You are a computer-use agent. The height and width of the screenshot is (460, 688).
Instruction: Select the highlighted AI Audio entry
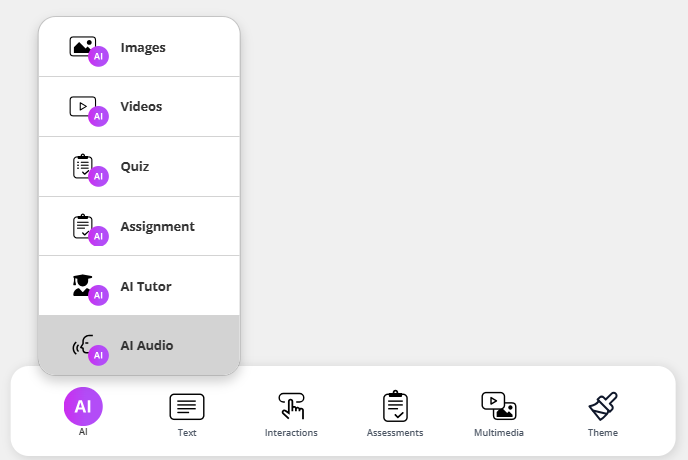coord(139,345)
